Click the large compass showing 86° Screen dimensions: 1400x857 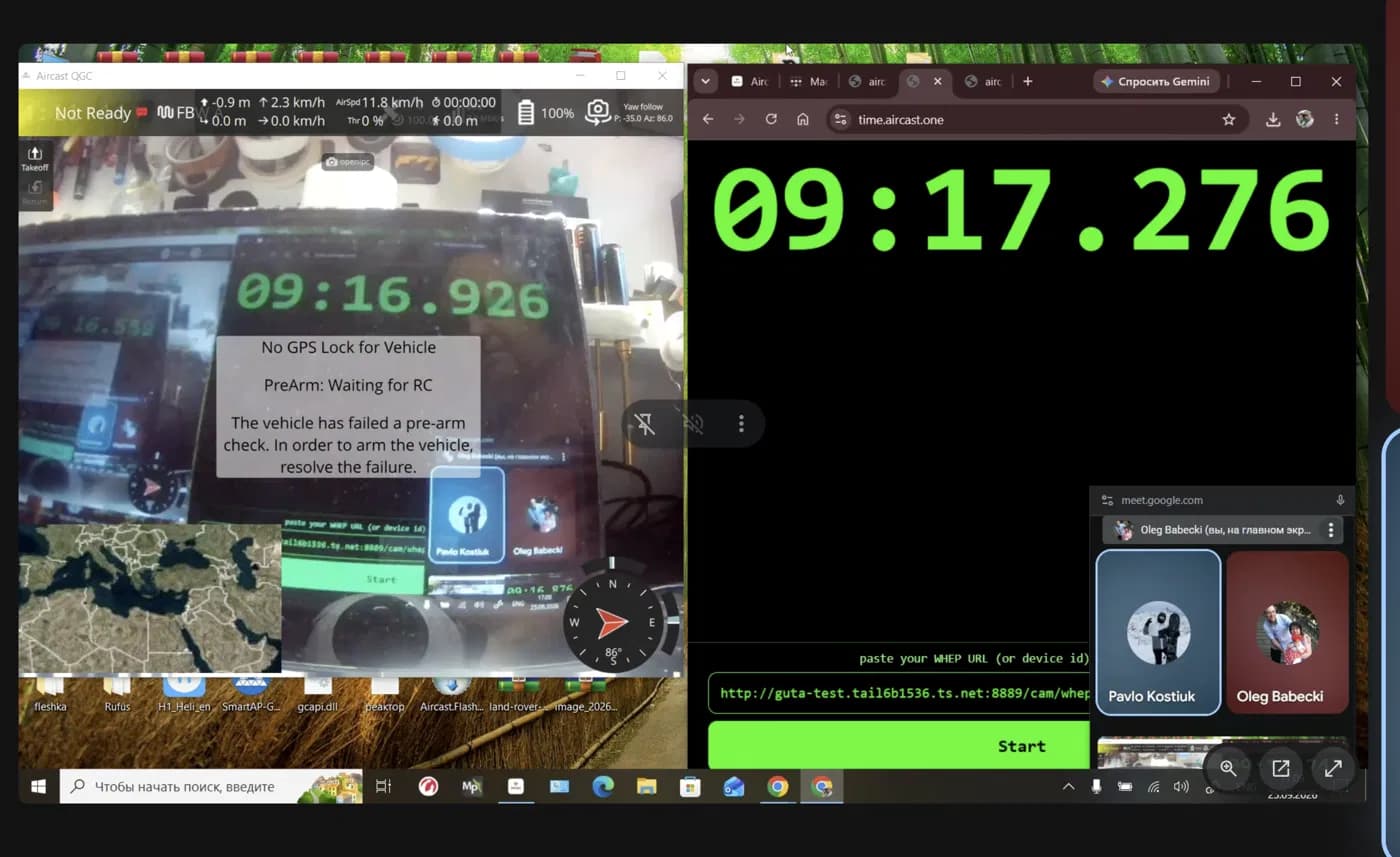point(612,623)
